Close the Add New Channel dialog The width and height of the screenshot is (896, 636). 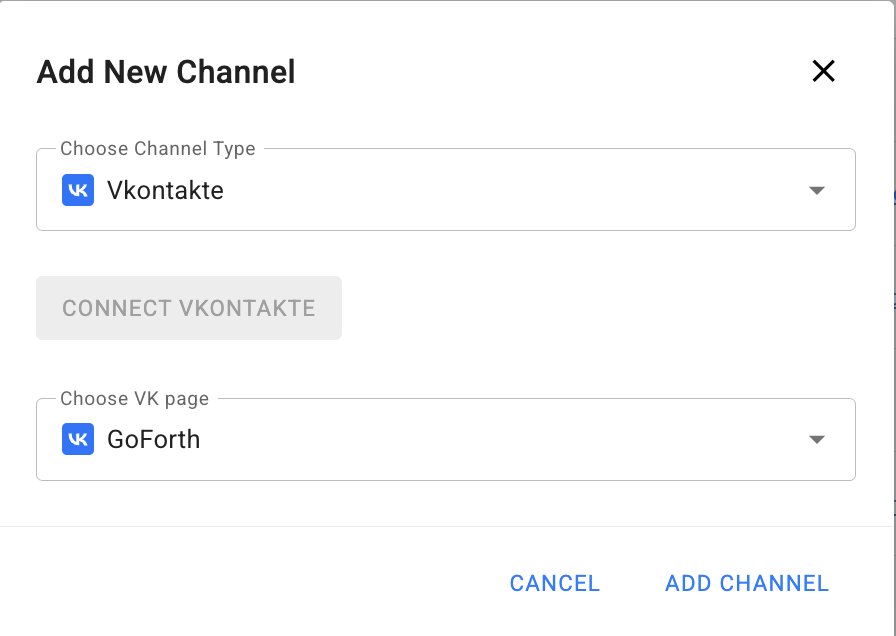click(x=823, y=71)
